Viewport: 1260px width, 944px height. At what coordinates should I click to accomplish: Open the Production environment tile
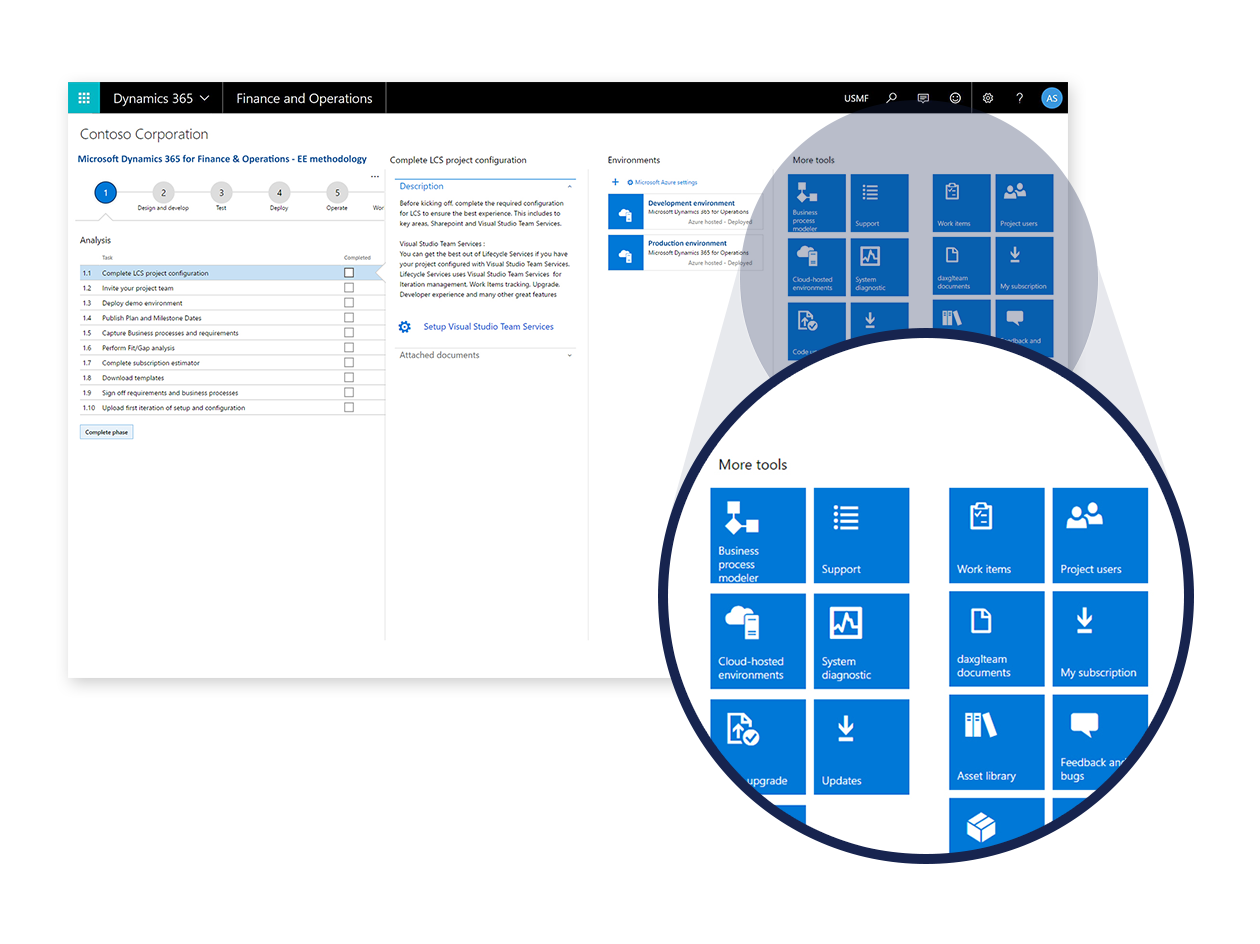(685, 253)
